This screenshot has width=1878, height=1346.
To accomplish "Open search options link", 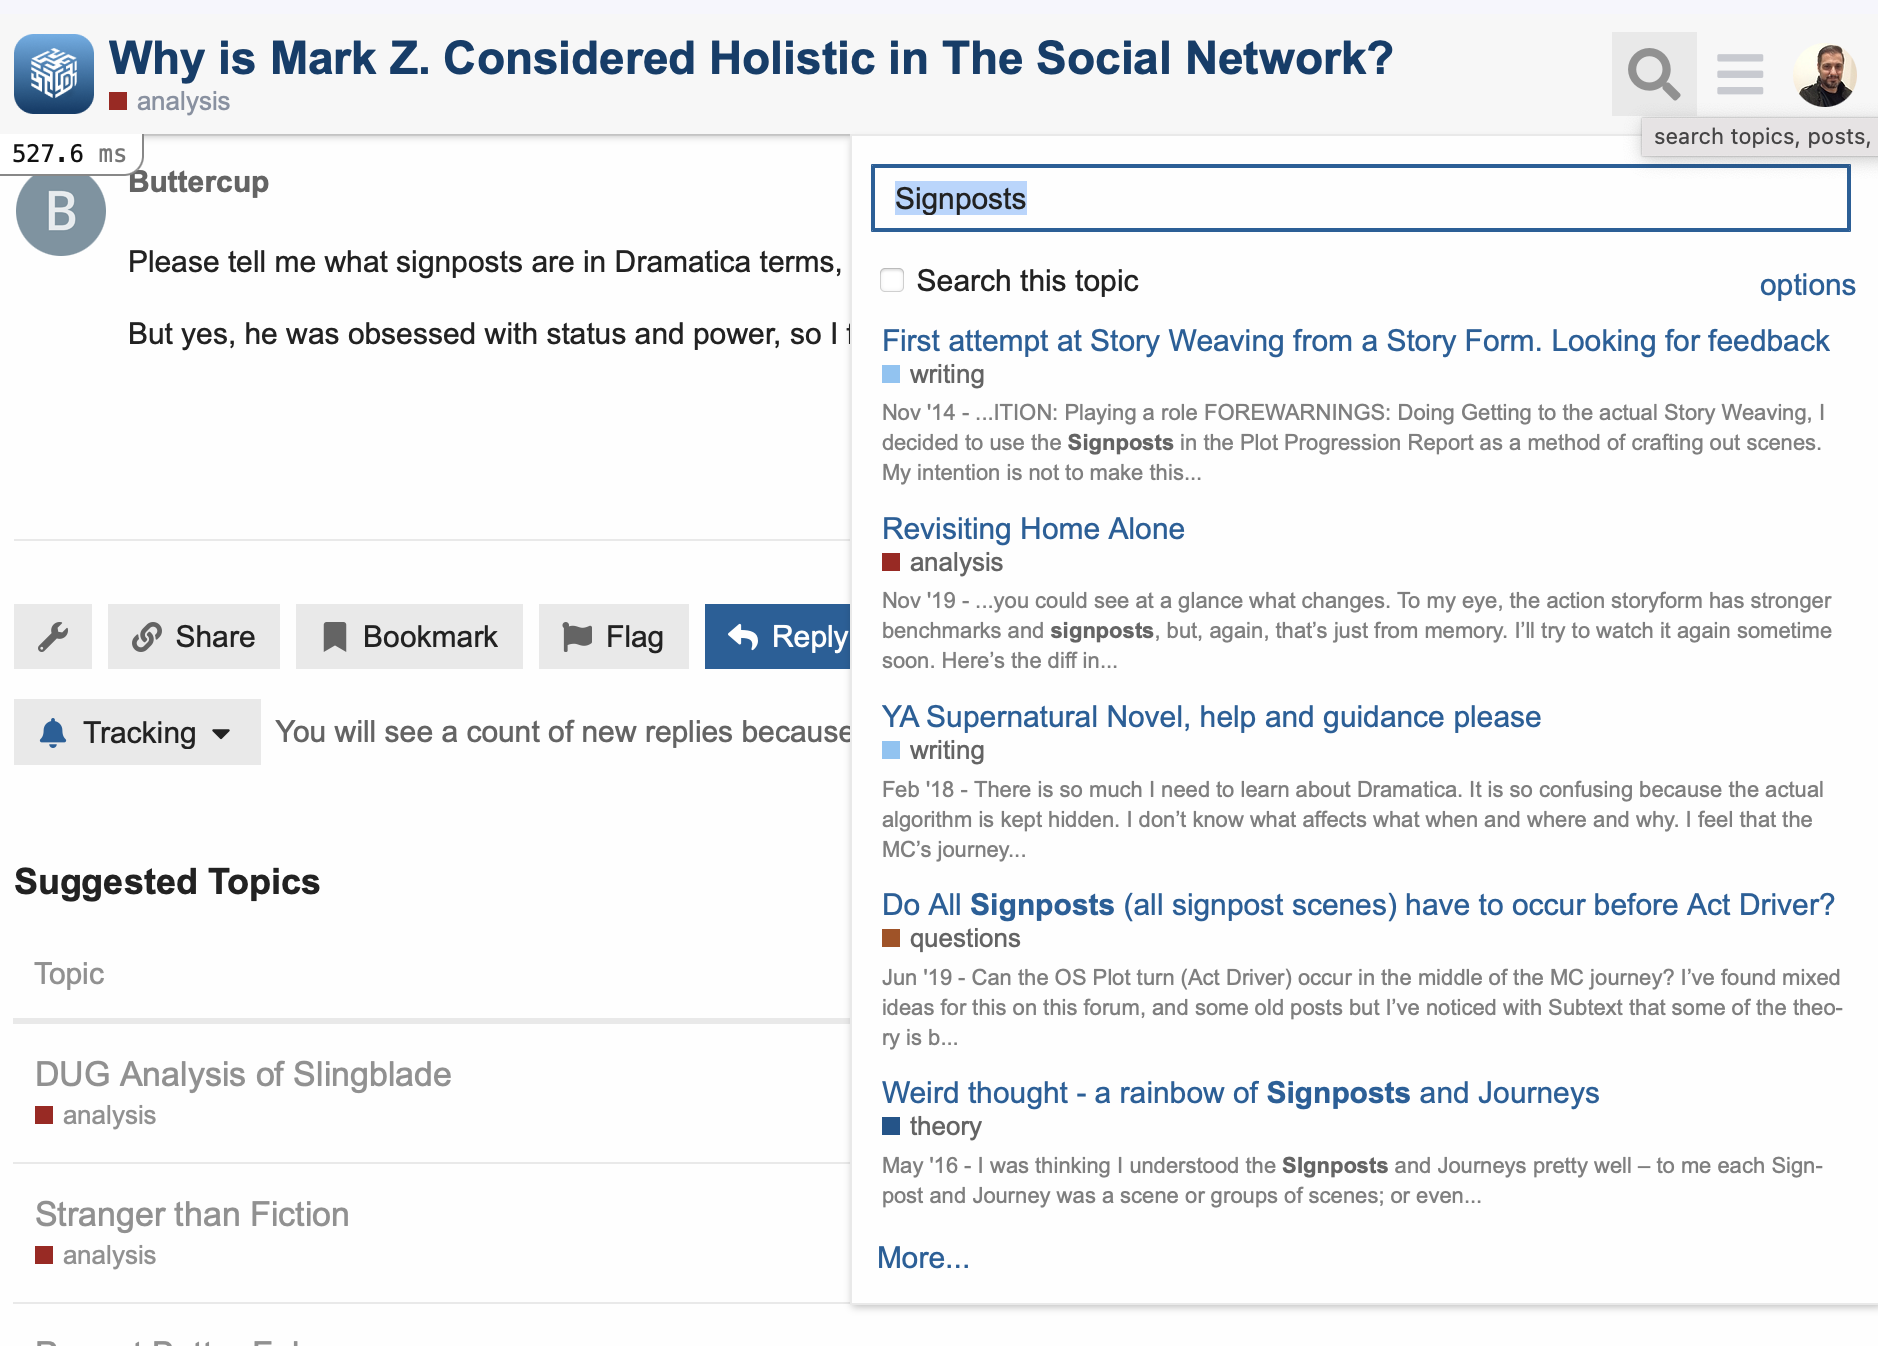I will pos(1806,285).
